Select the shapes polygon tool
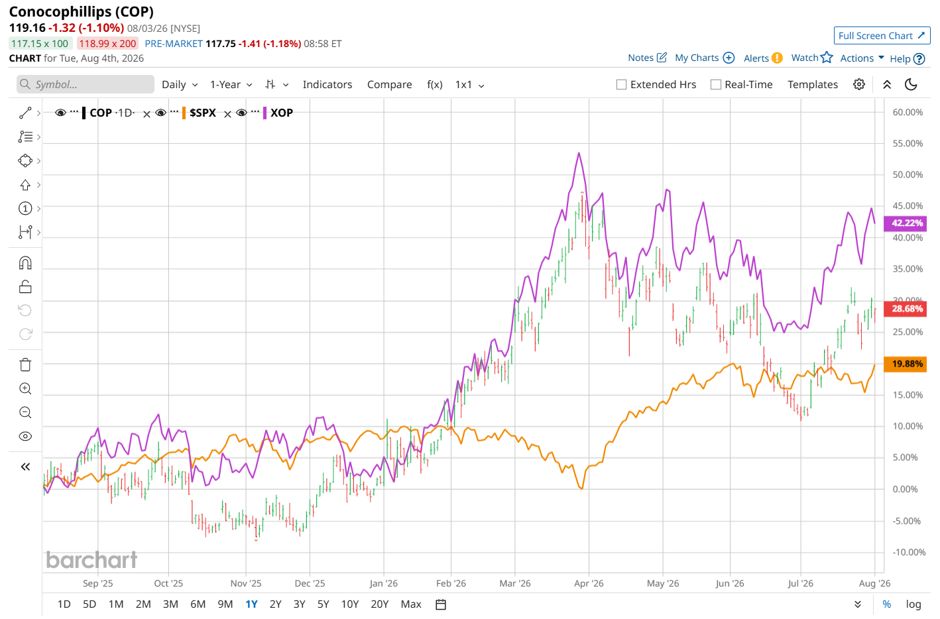This screenshot has width=940, height=619. point(25,161)
